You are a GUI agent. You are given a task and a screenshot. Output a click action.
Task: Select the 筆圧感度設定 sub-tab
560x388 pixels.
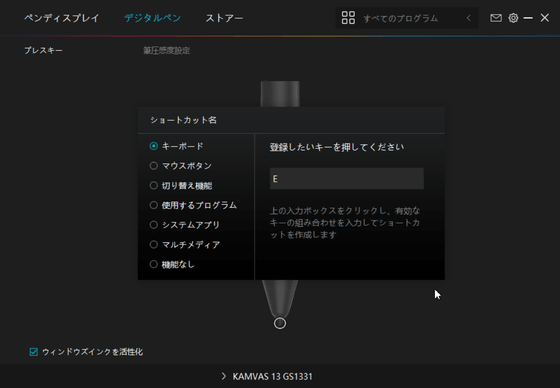pos(166,50)
